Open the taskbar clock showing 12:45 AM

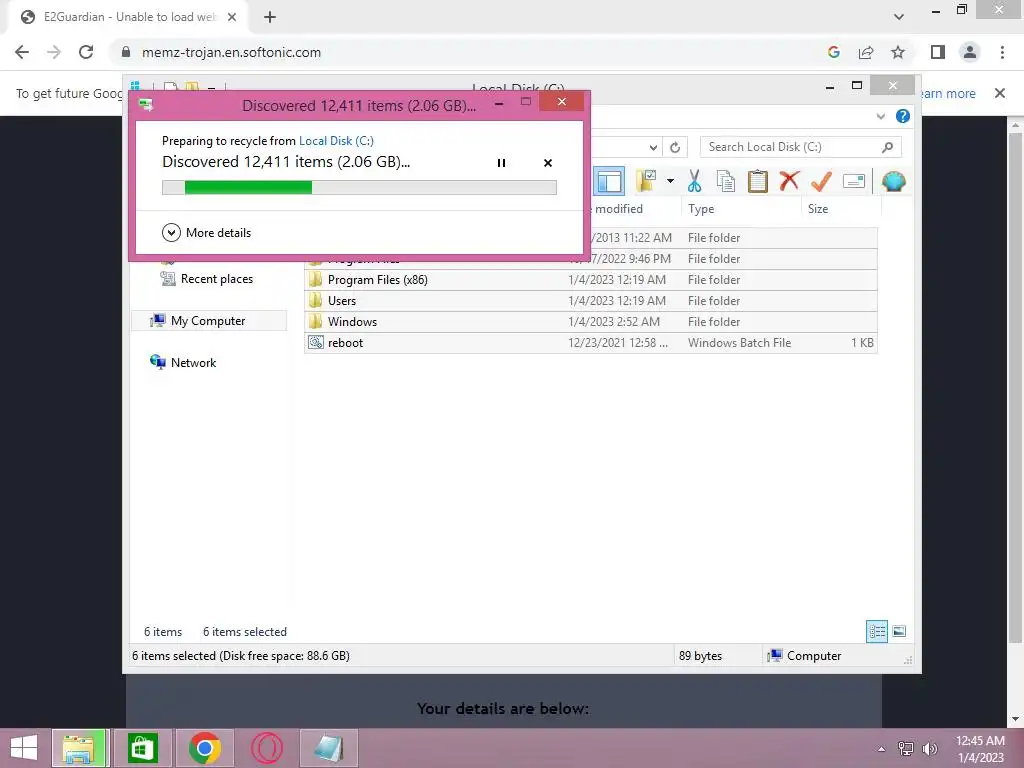click(980, 748)
